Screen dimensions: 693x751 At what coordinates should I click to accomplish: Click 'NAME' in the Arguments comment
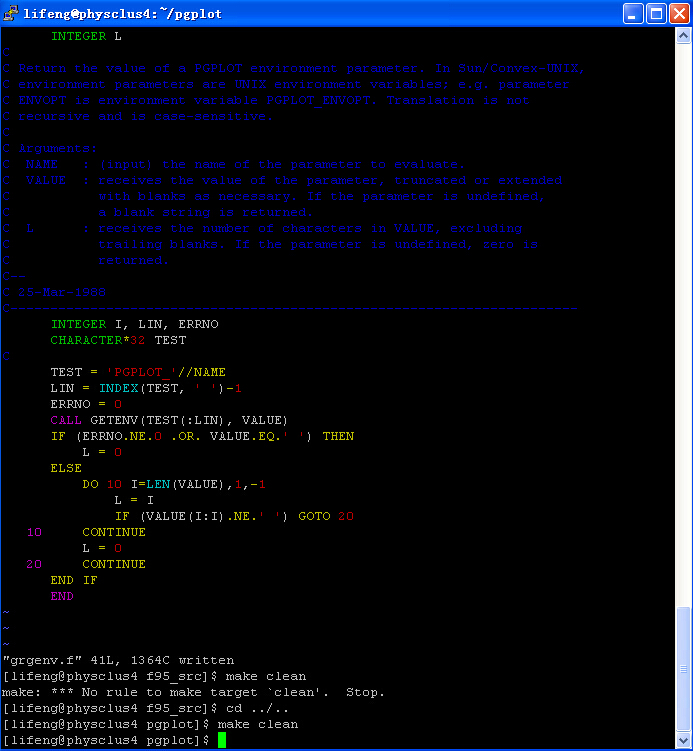[x=42, y=164]
